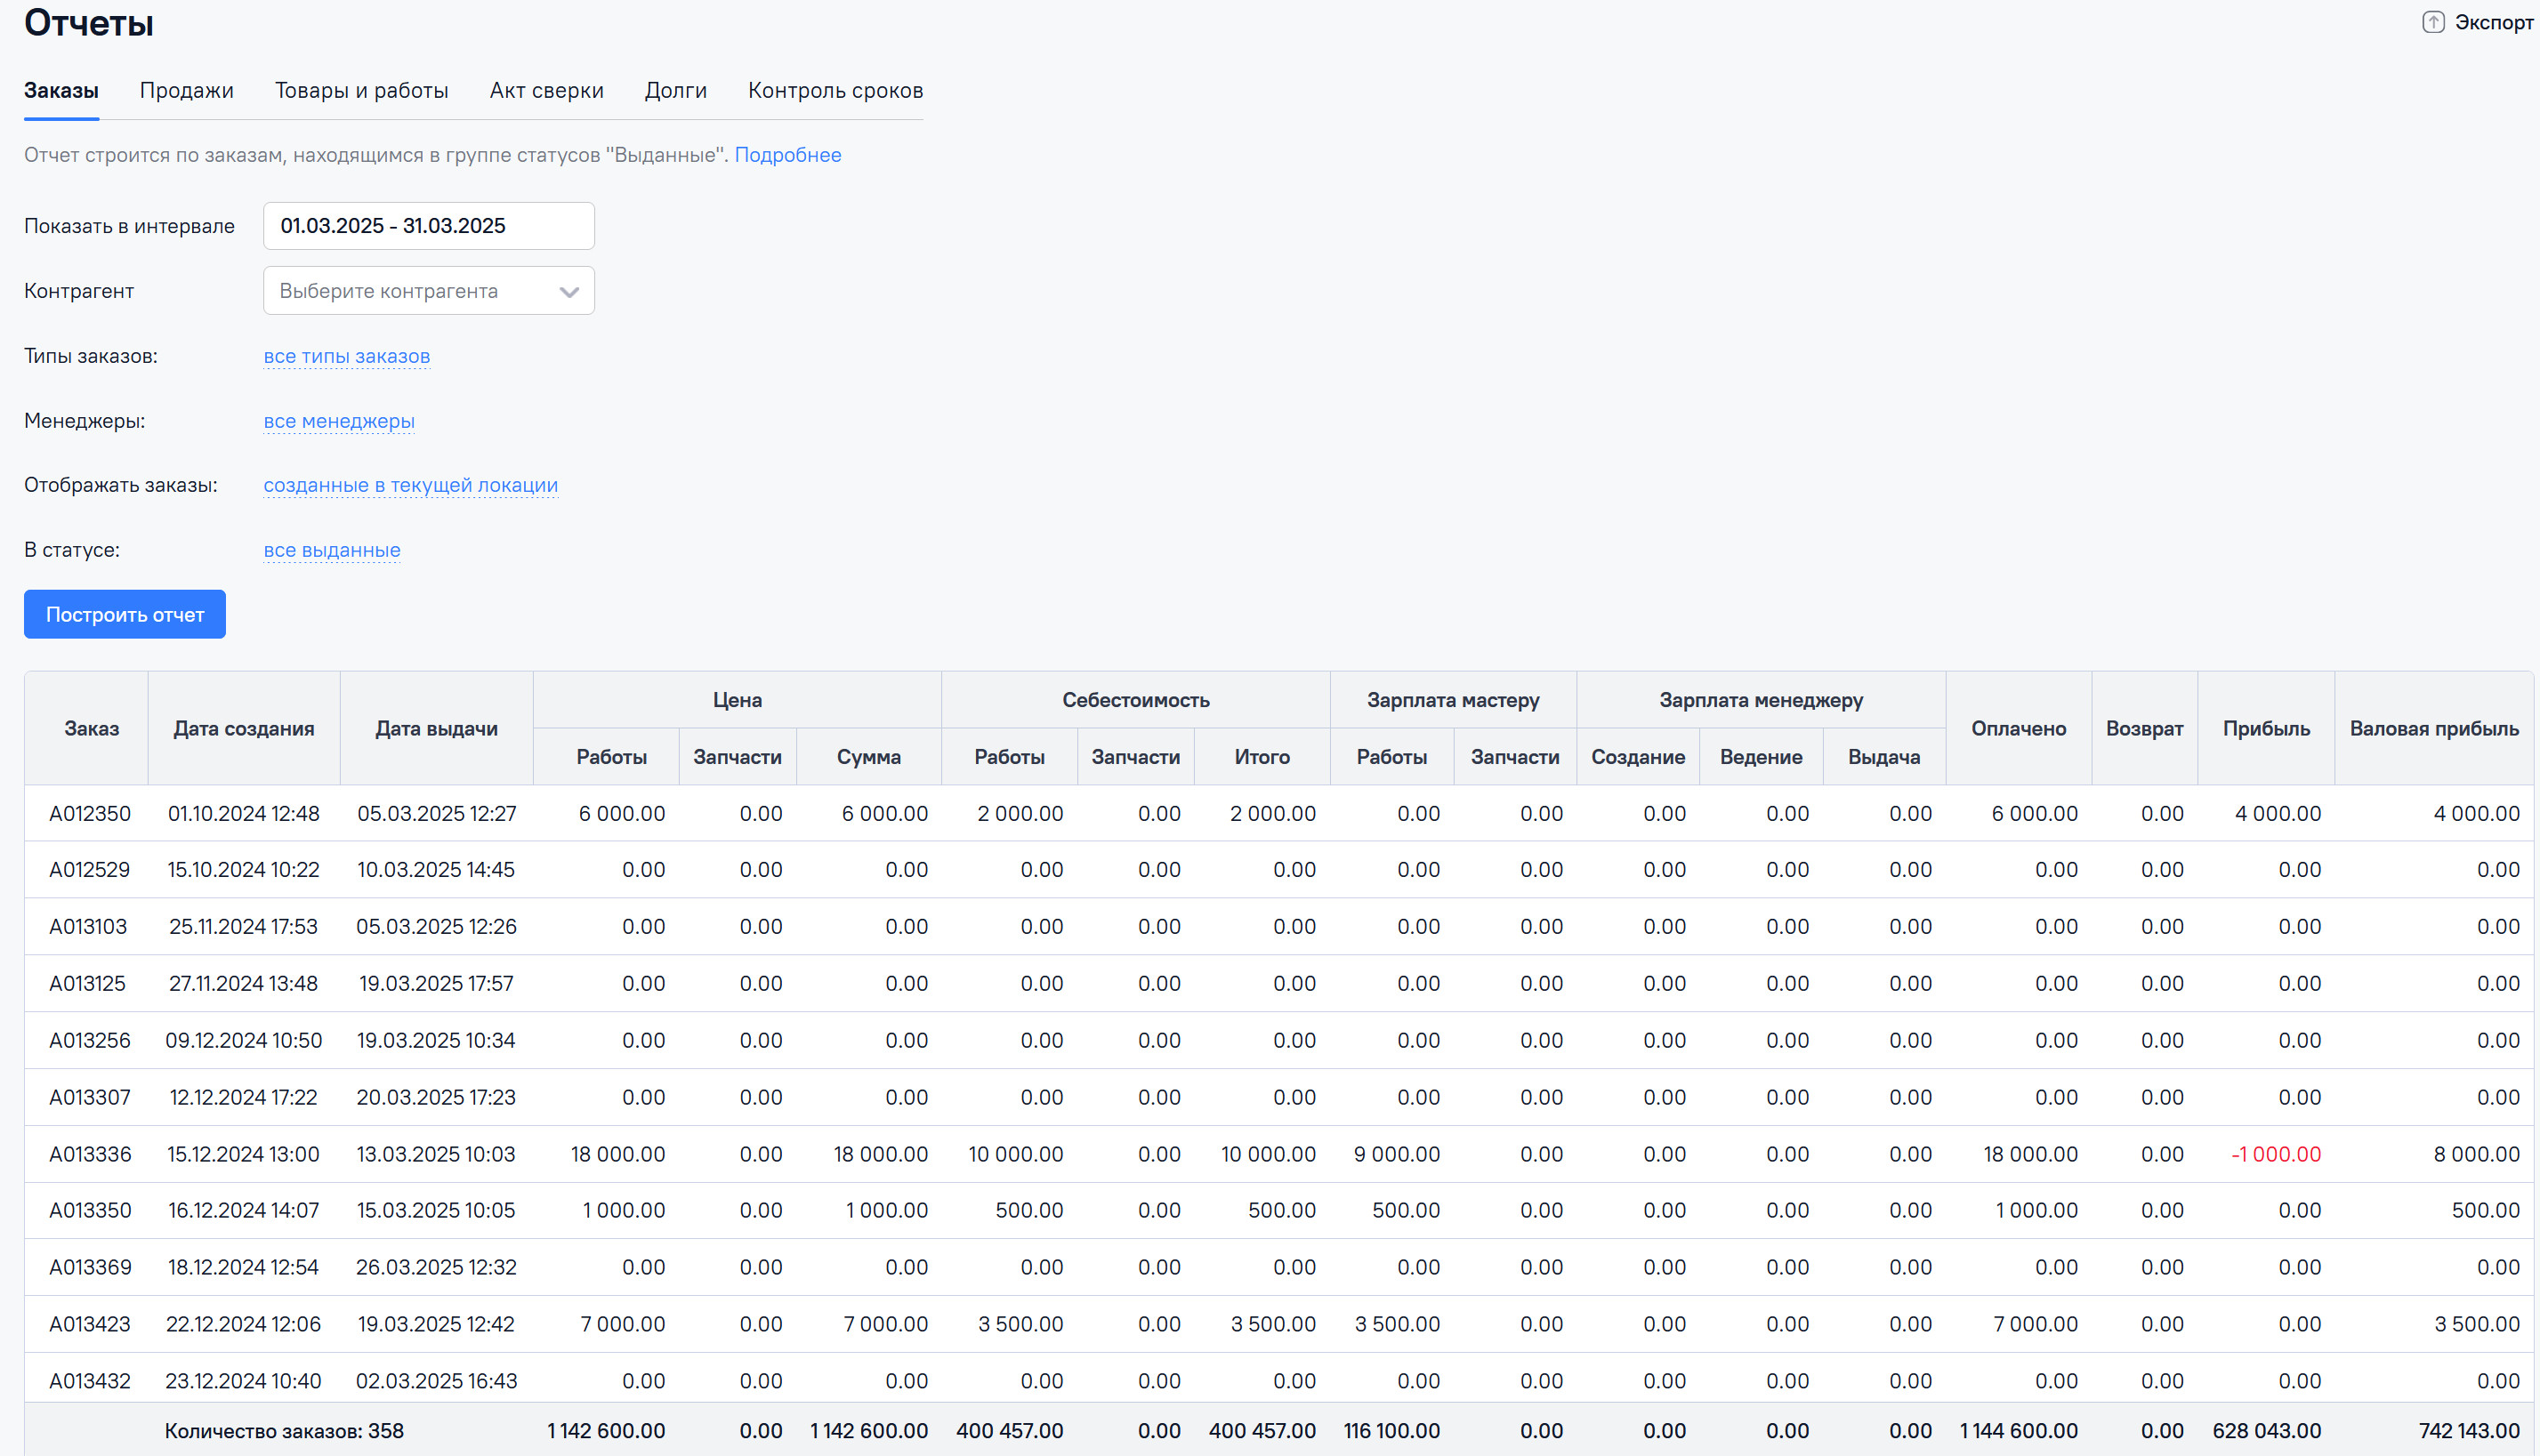Click the Себестоимость group header
Viewport: 2540px width, 1456px height.
click(1136, 701)
